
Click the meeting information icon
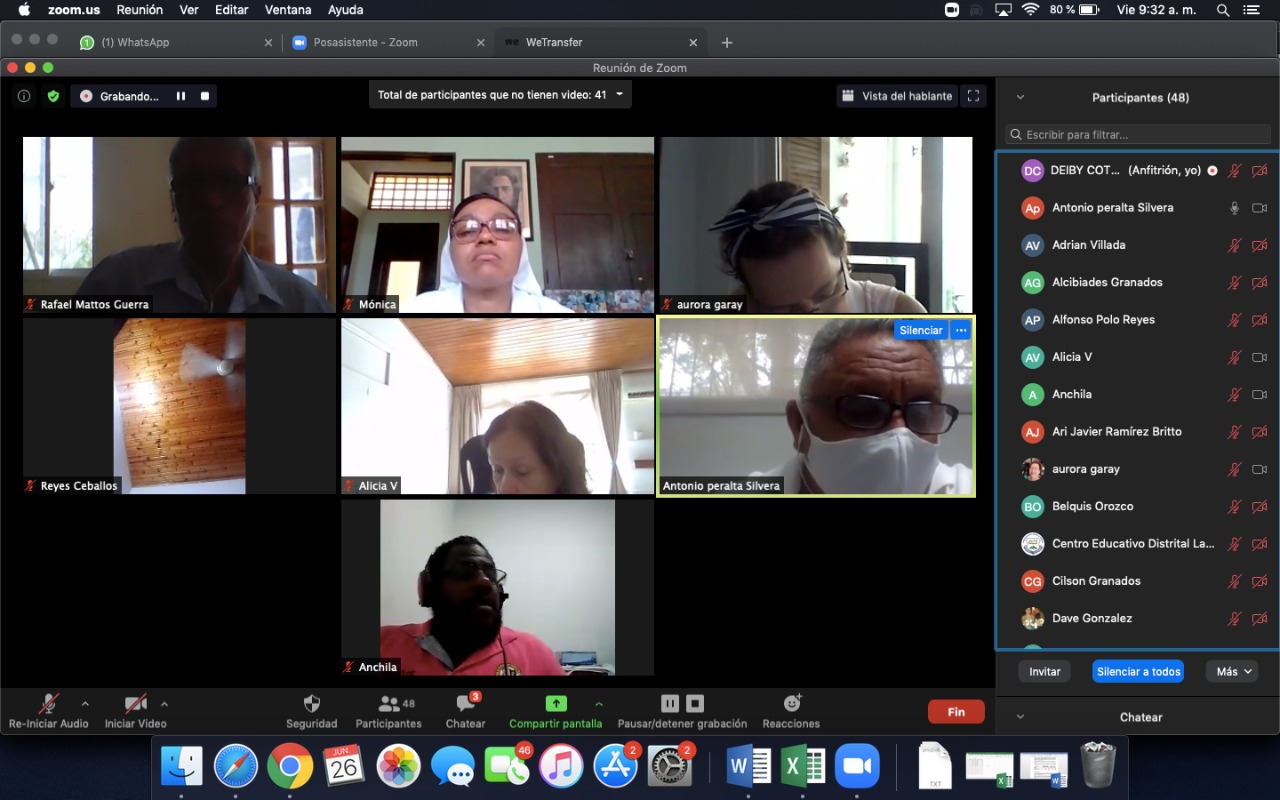click(24, 96)
